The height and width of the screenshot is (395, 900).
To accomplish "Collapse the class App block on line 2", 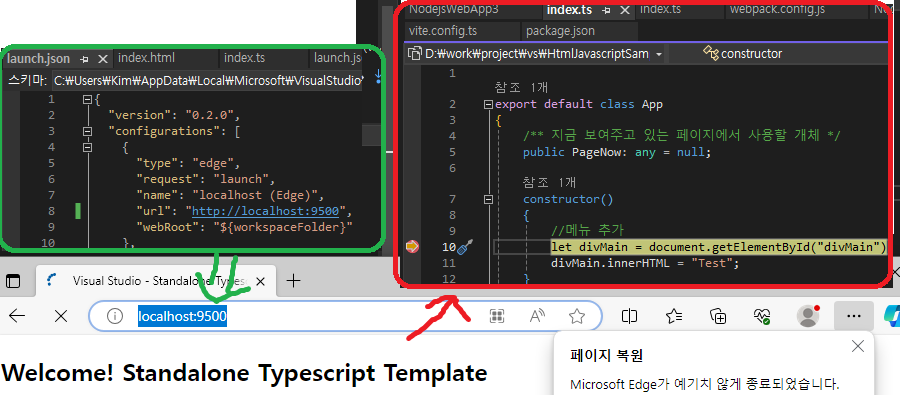I will click(488, 104).
